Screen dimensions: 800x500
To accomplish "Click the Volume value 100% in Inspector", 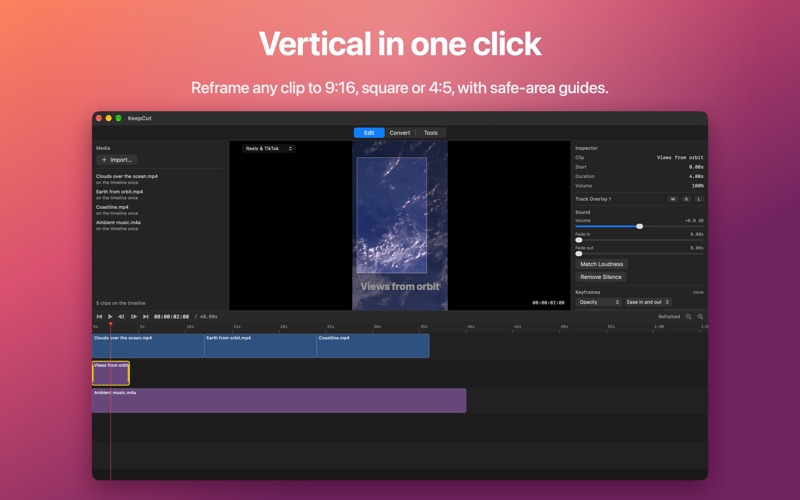I will click(697, 186).
